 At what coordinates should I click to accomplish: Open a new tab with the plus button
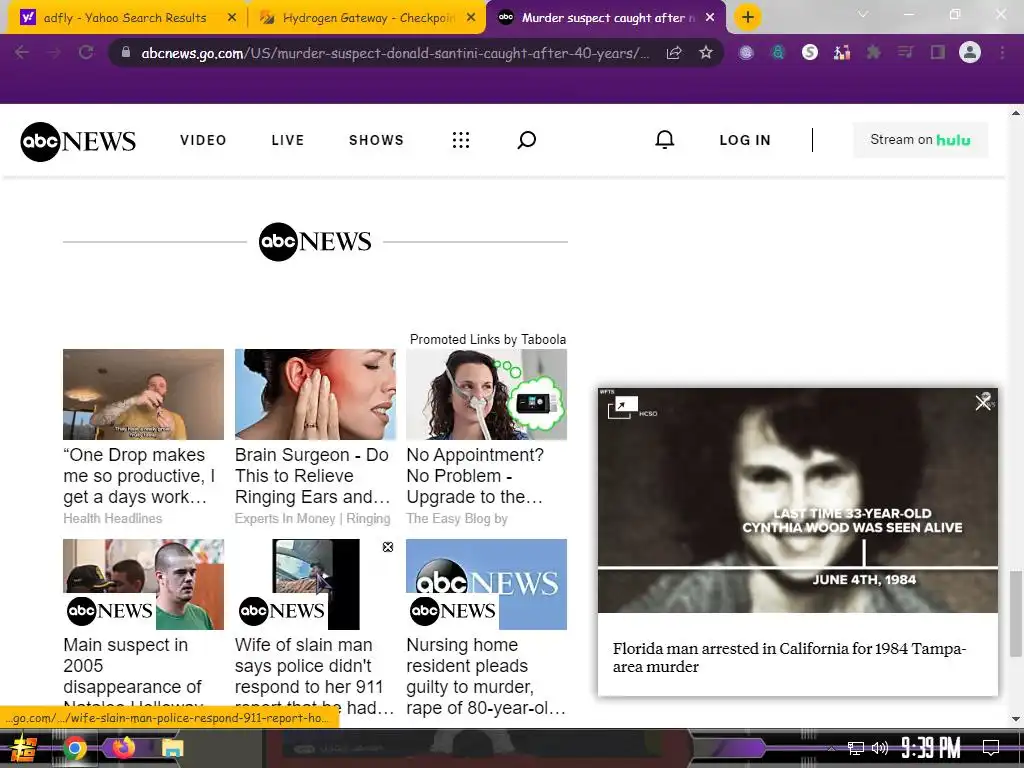(x=748, y=17)
